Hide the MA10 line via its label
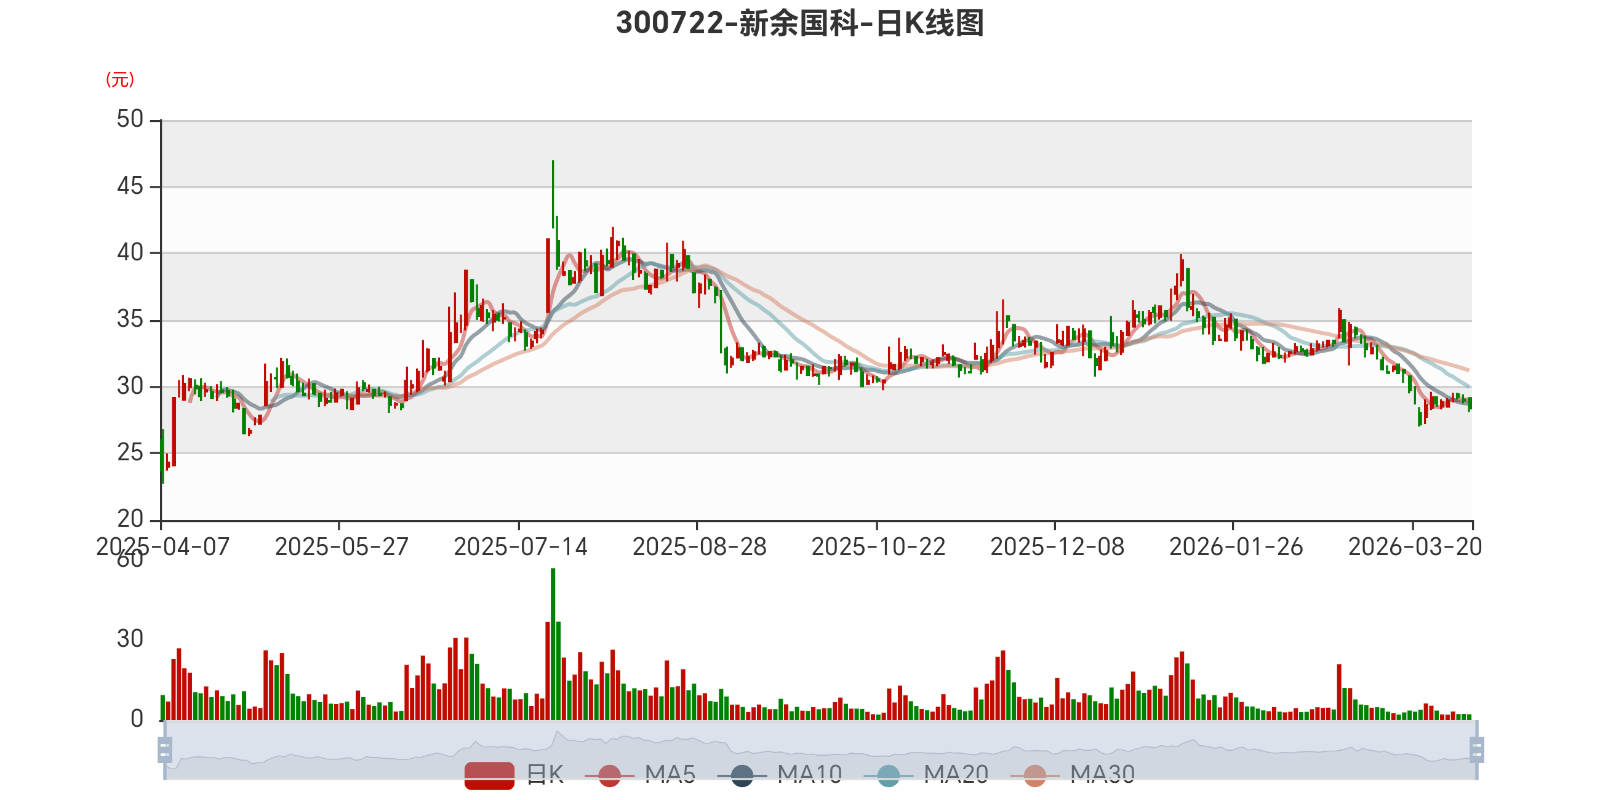The width and height of the screenshot is (1600, 800). point(810,775)
